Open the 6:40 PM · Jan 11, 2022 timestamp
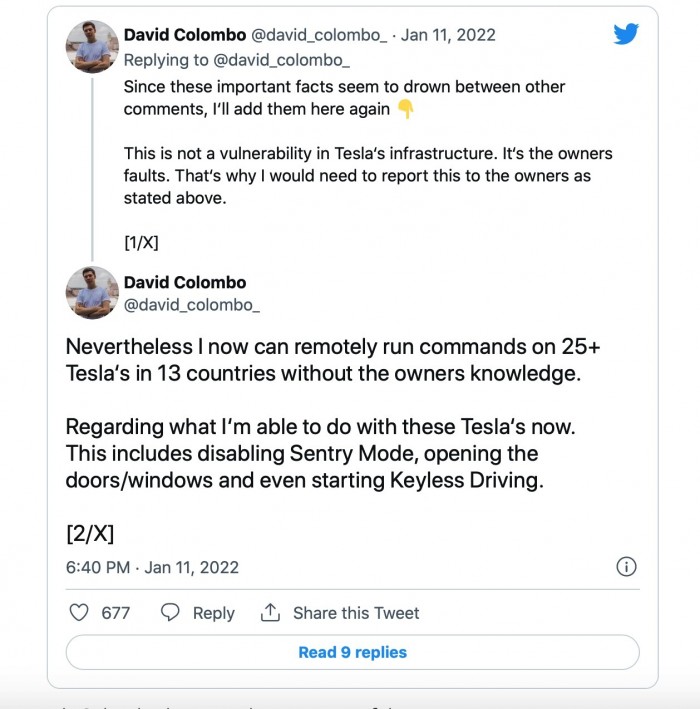The width and height of the screenshot is (700, 709). pyautogui.click(x=152, y=567)
